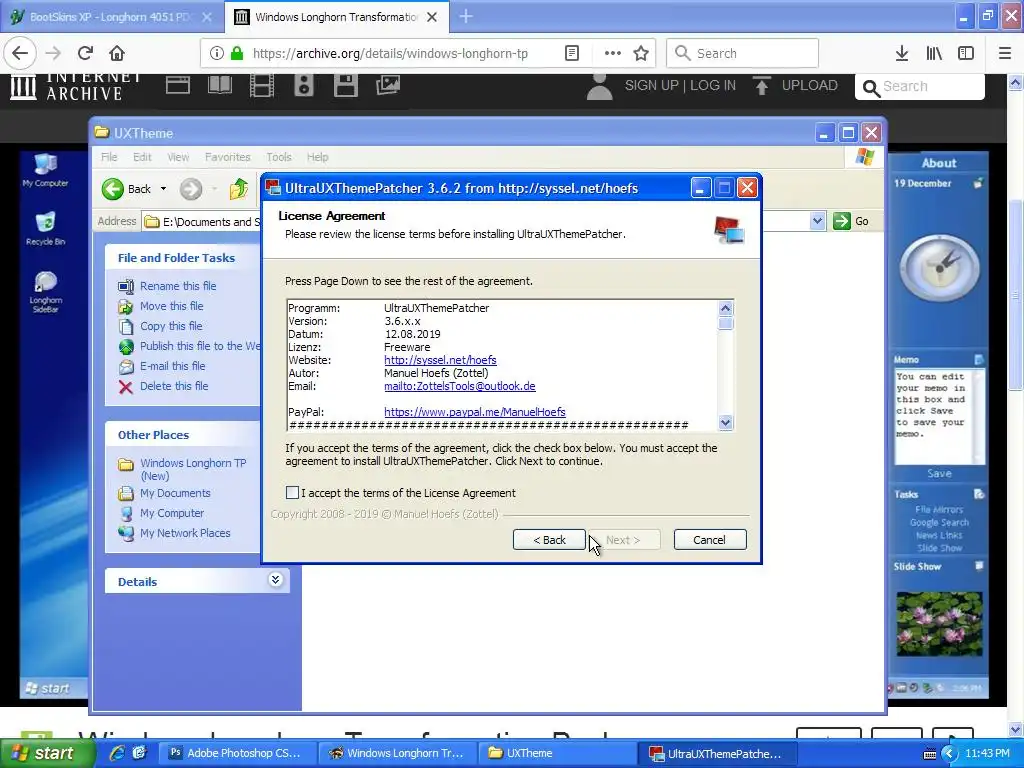Open Internet Archive audio speaker icon
Screen dimensions: 1024x768
tap(304, 86)
